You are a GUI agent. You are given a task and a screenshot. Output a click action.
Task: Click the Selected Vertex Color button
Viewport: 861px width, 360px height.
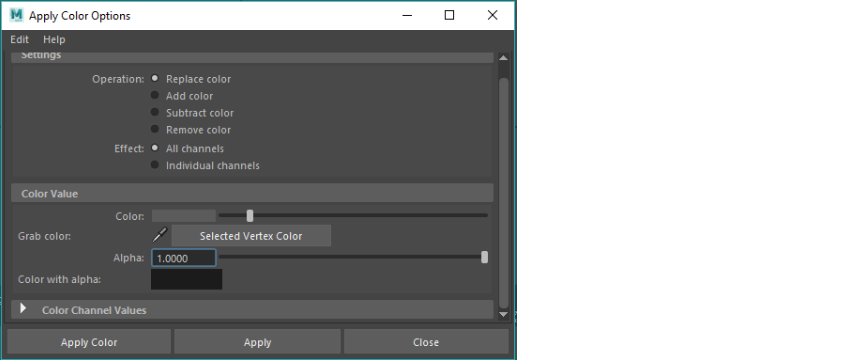click(251, 236)
